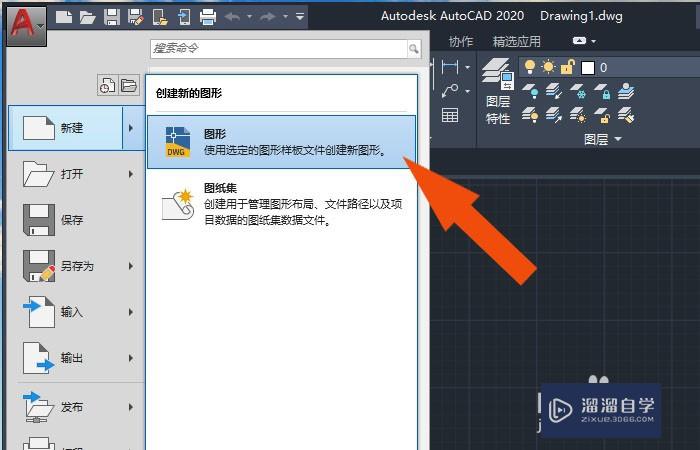Open Customize Quick Access Toolbar dropdown

click(300, 17)
